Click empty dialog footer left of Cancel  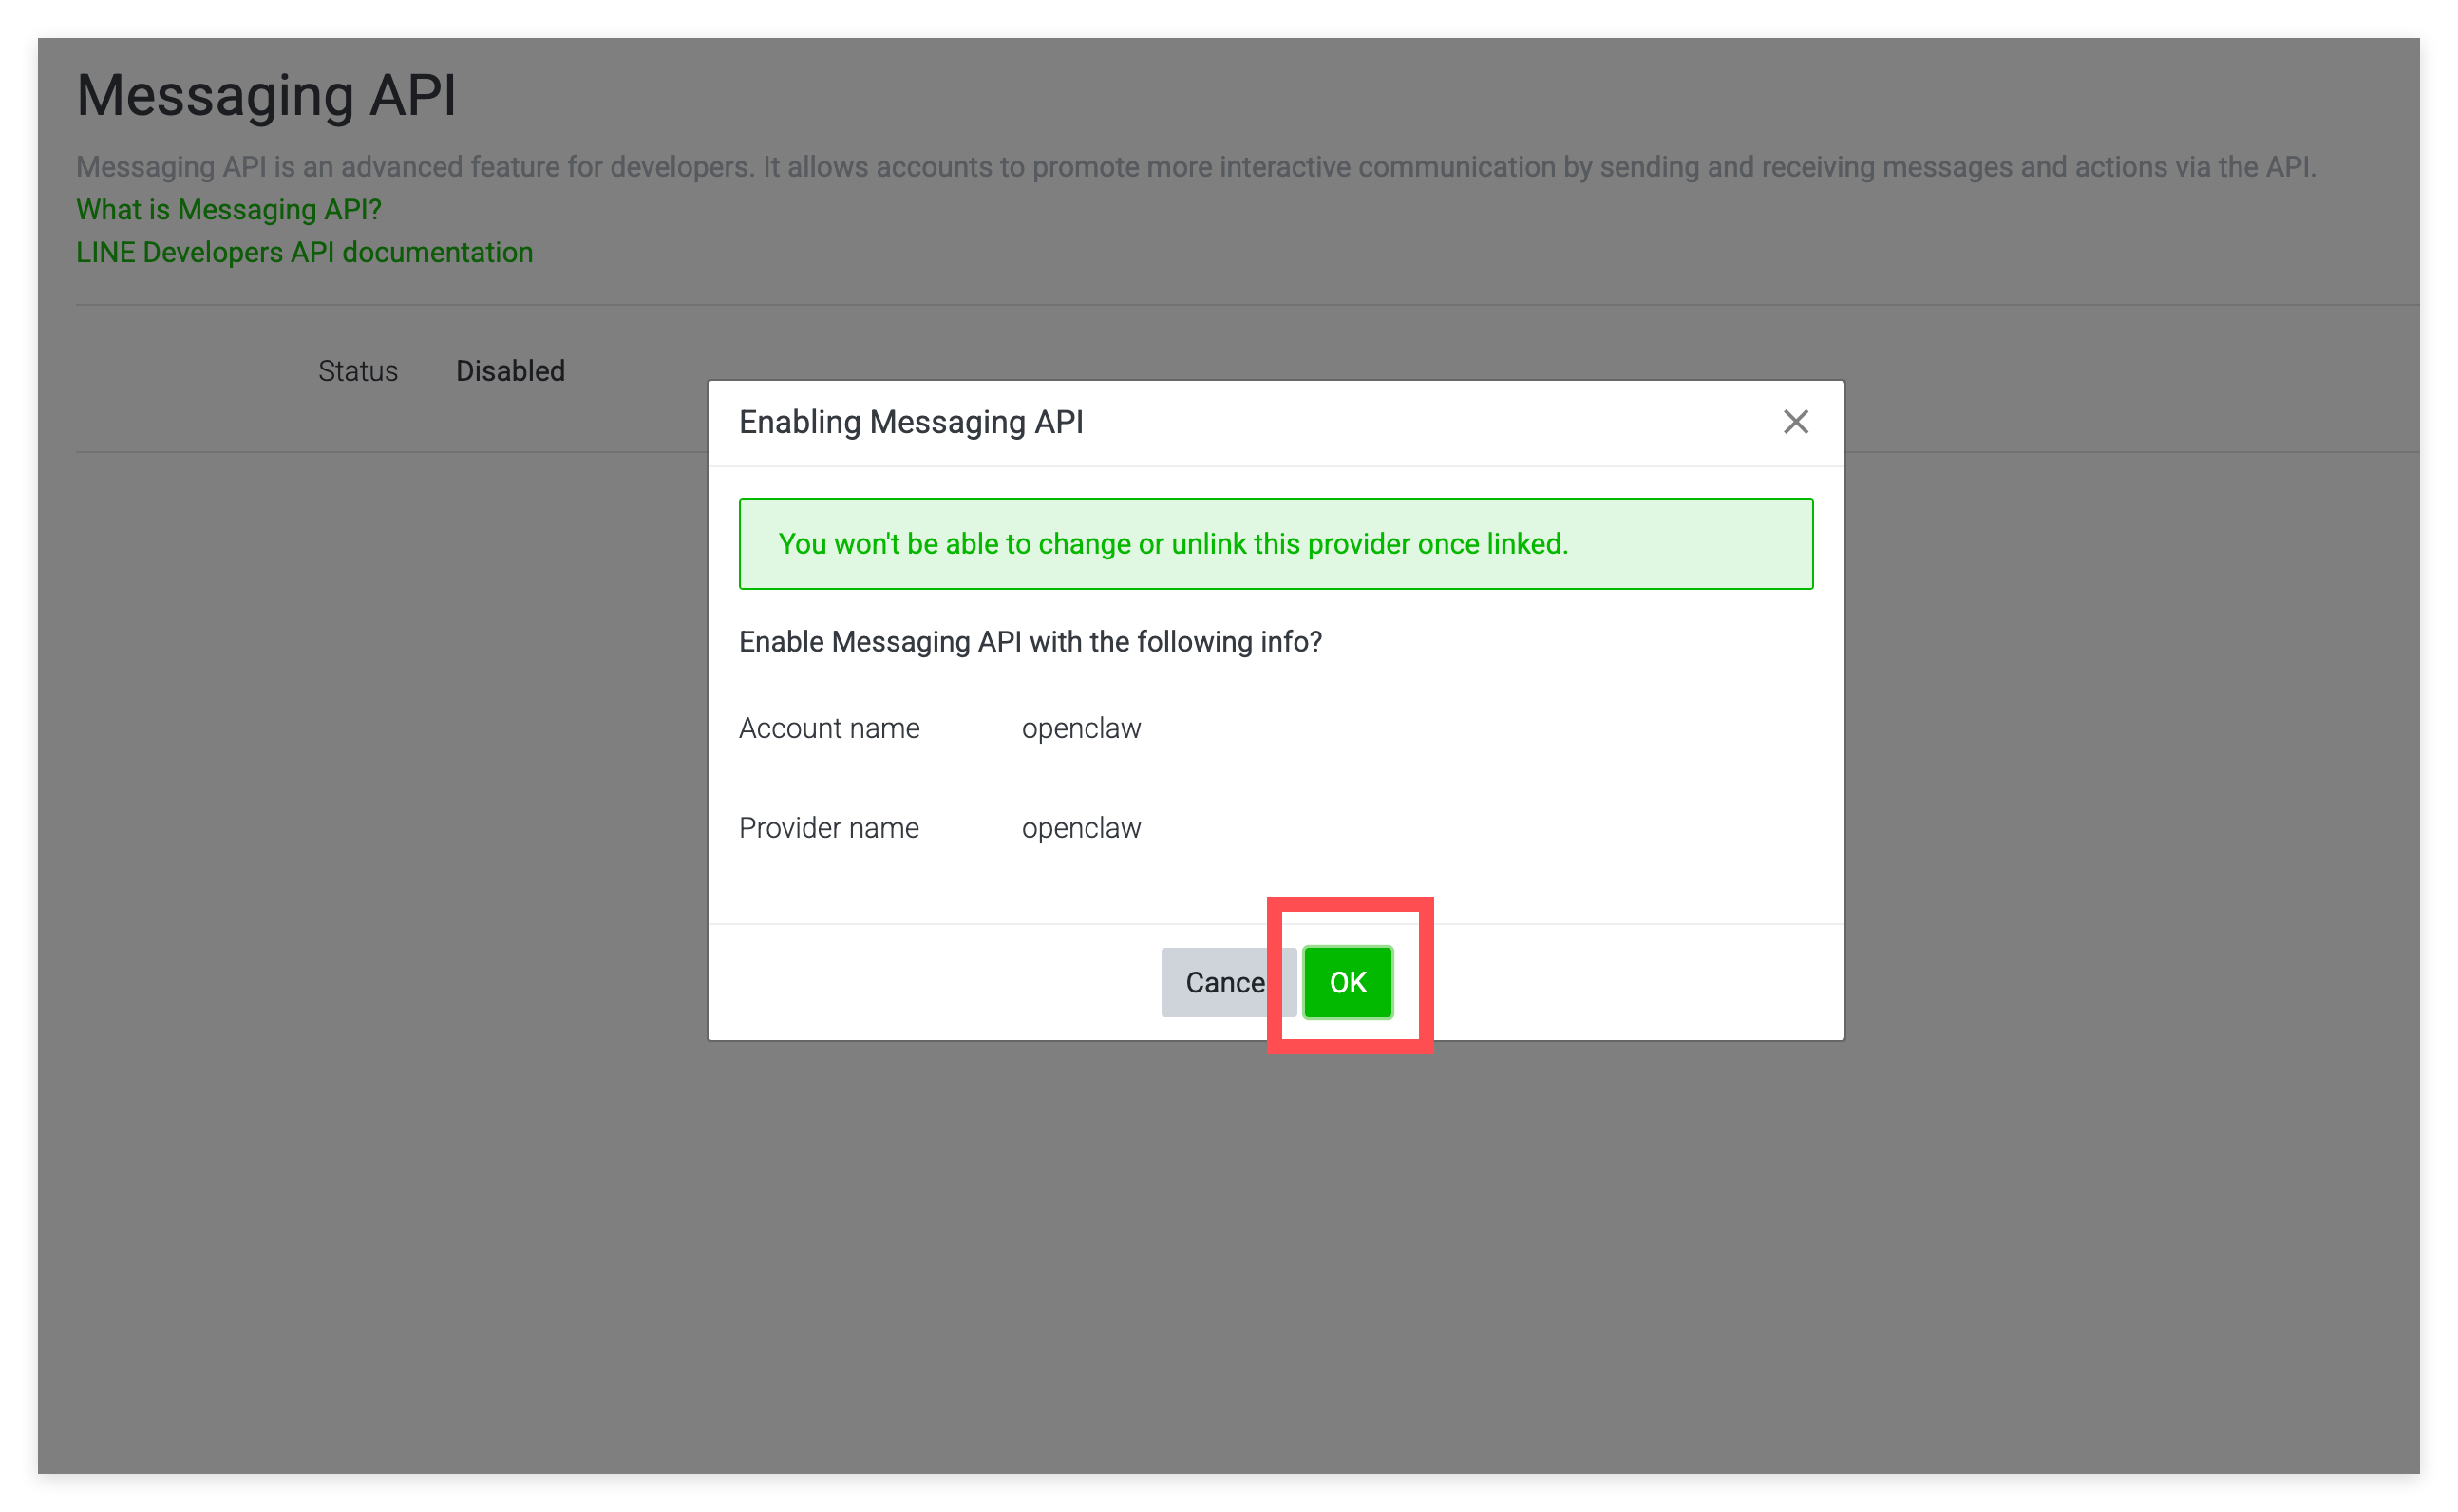[930, 982]
